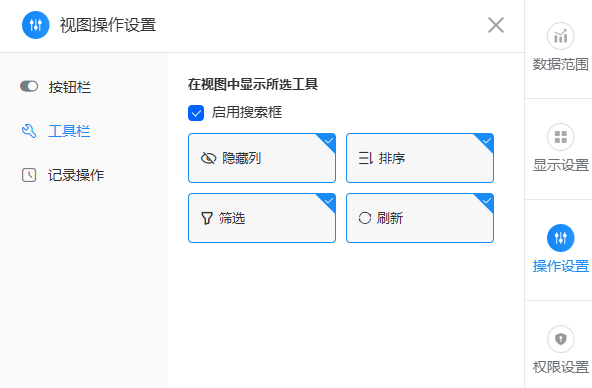Uncheck the 启用搜索框 checkbox

click(196, 113)
